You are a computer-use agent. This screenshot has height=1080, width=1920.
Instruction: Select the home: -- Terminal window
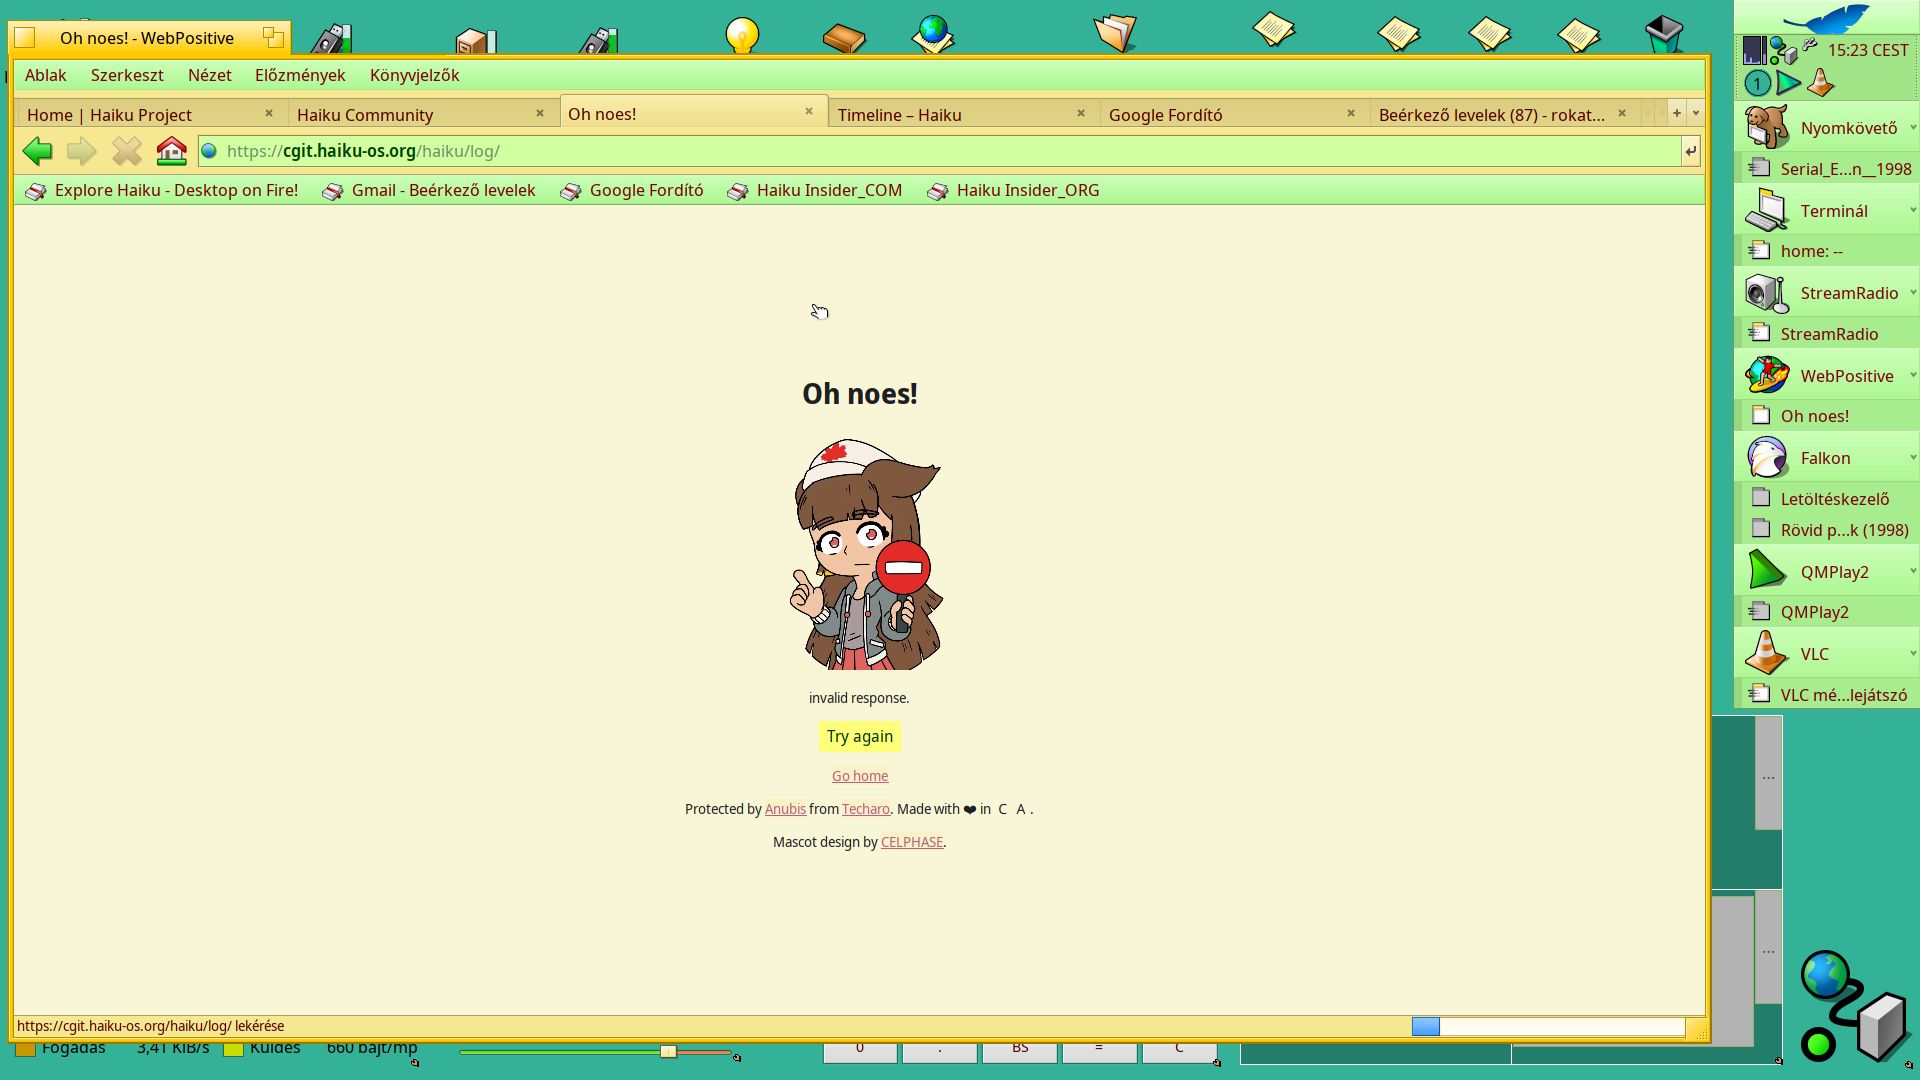pyautogui.click(x=1829, y=251)
